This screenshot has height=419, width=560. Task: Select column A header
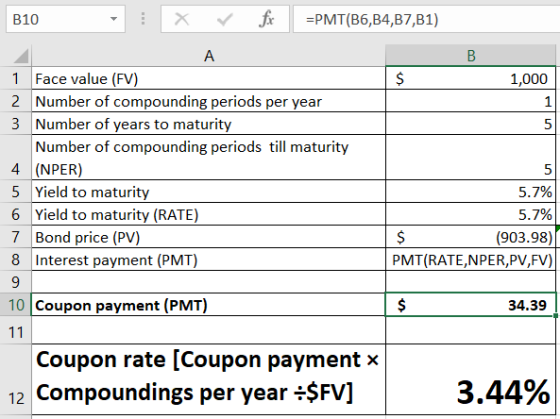click(209, 56)
